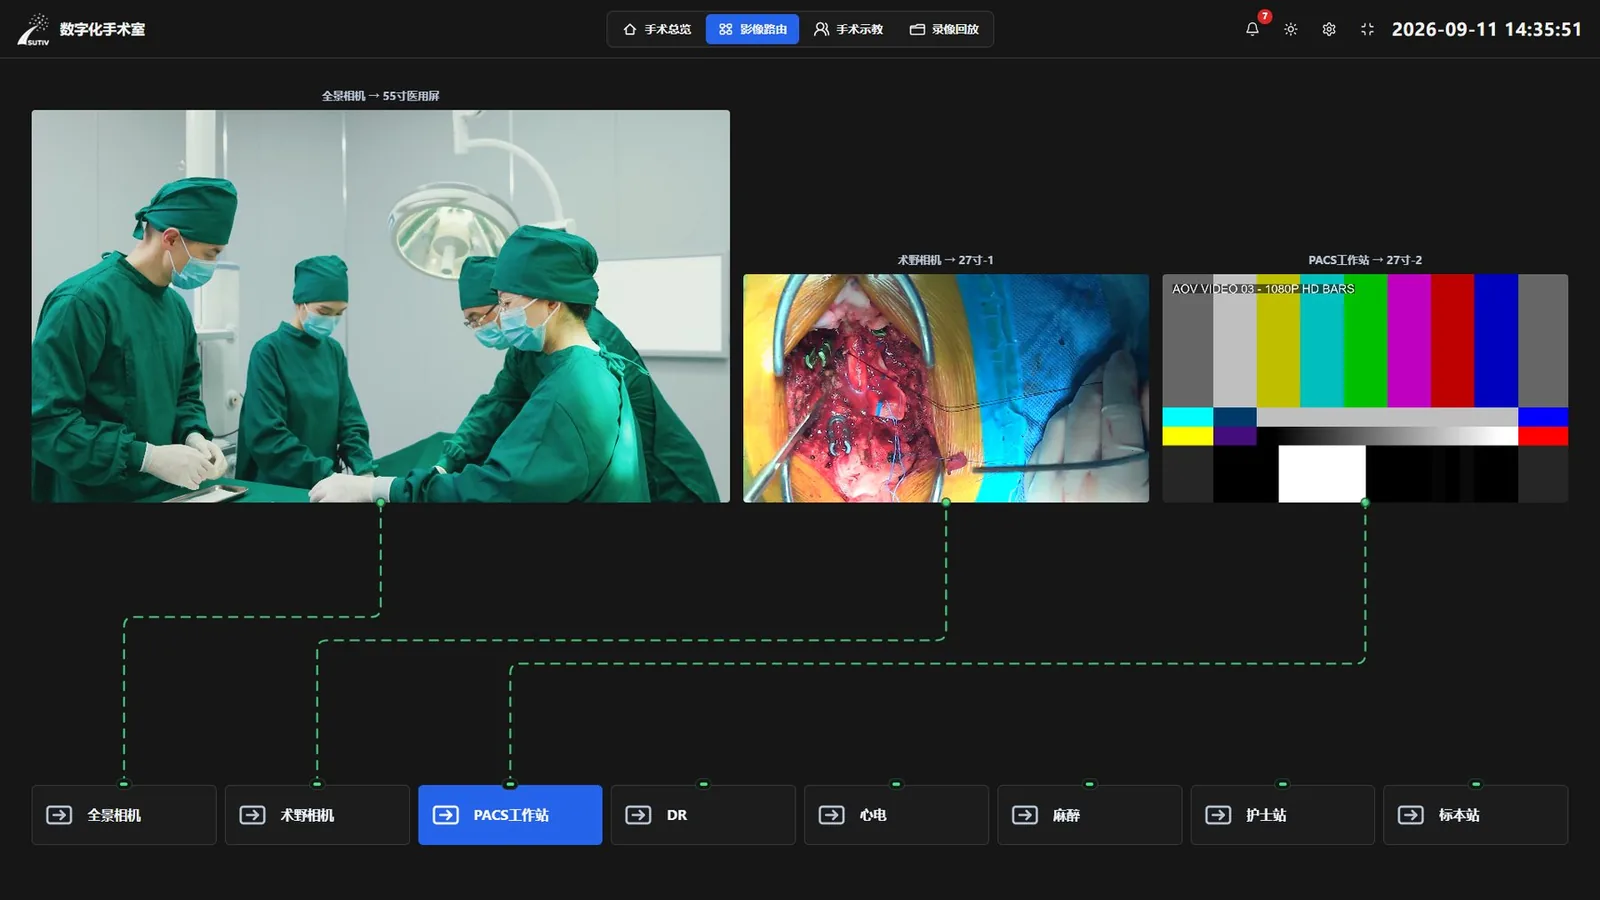
Task: Select the 27寸-1 surgical field preview
Action: [x=946, y=388]
